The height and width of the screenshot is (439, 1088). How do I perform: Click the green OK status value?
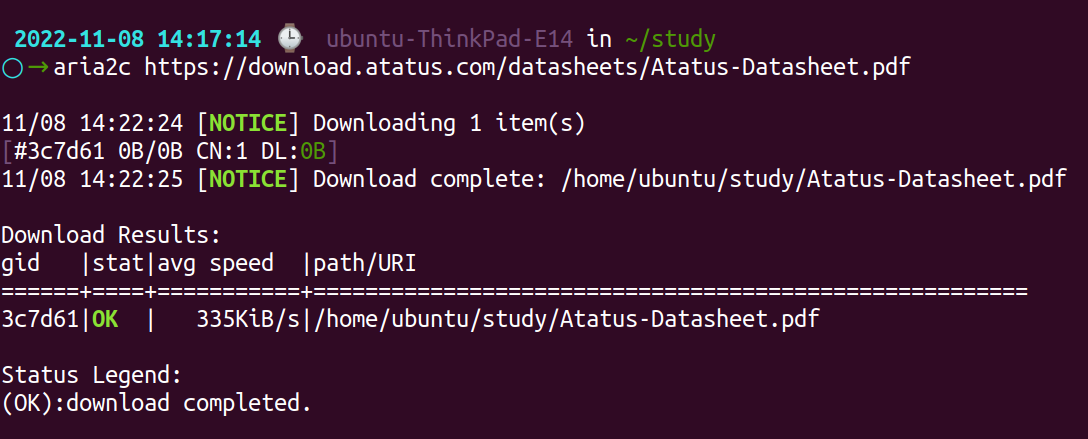click(x=105, y=320)
